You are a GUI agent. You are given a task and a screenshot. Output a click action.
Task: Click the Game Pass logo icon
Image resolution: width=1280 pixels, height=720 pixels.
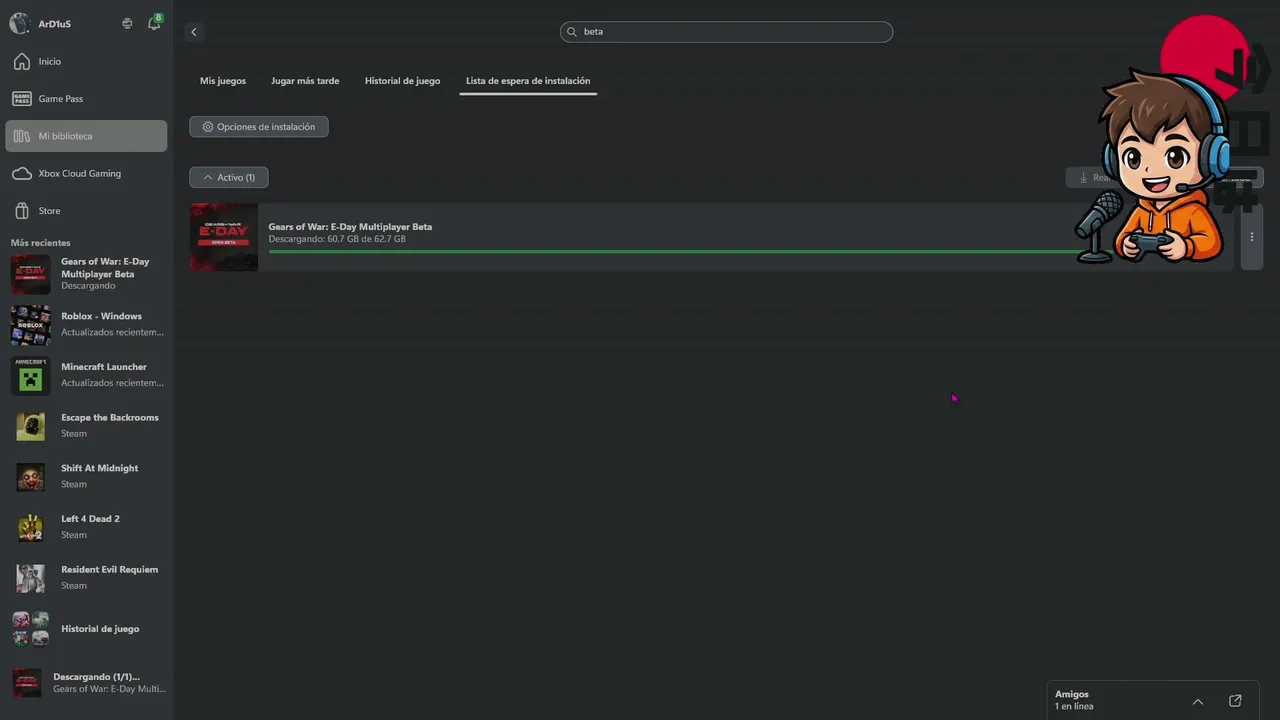tap(21, 99)
